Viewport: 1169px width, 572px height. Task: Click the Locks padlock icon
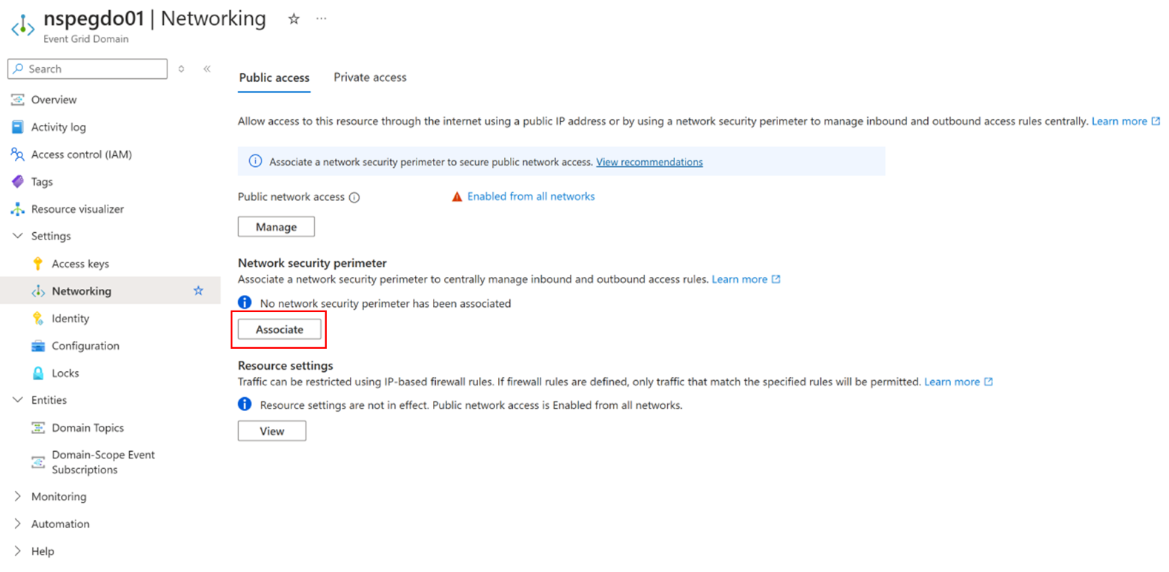coord(38,373)
